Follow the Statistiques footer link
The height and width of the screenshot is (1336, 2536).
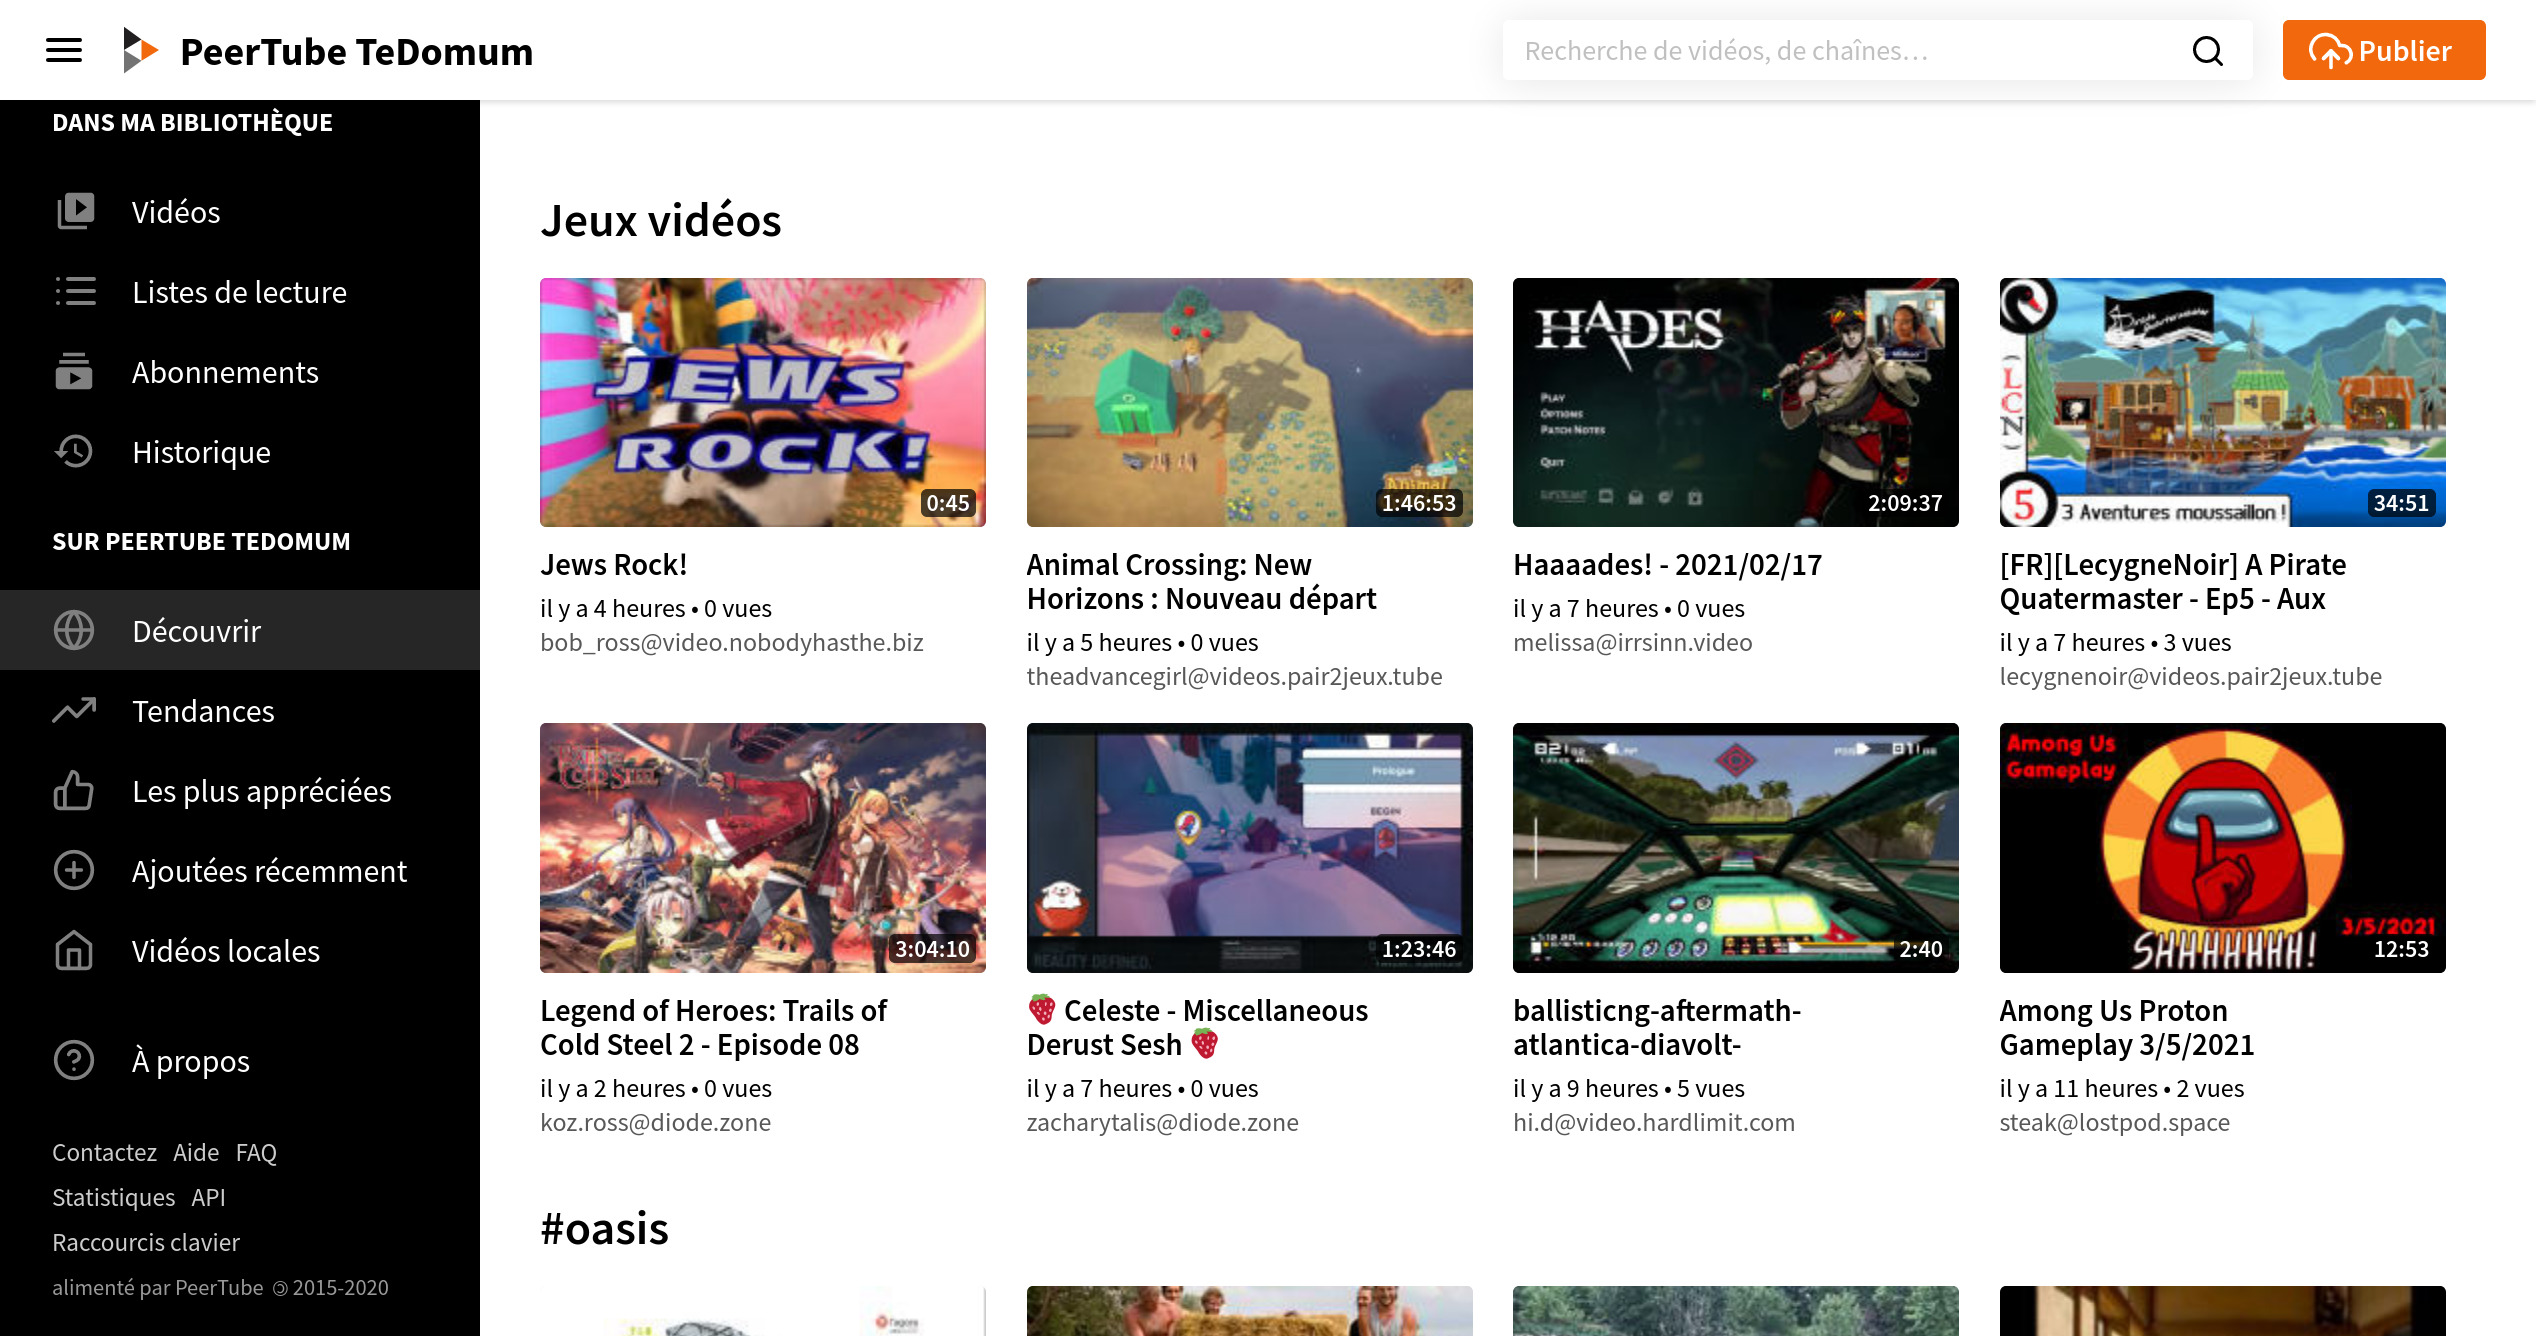pyautogui.click(x=113, y=1197)
